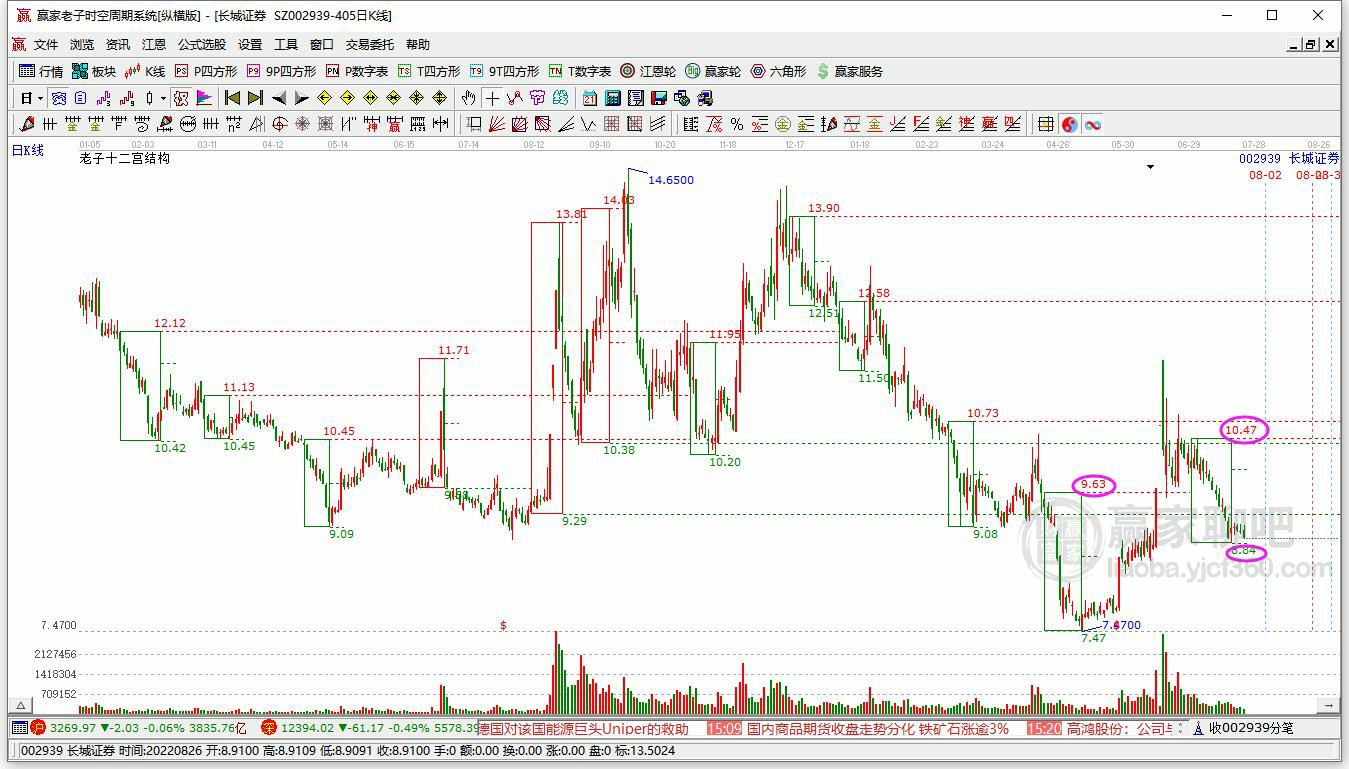Click the 002939 stock code
The width and height of the screenshot is (1349, 769).
click(x=1260, y=158)
